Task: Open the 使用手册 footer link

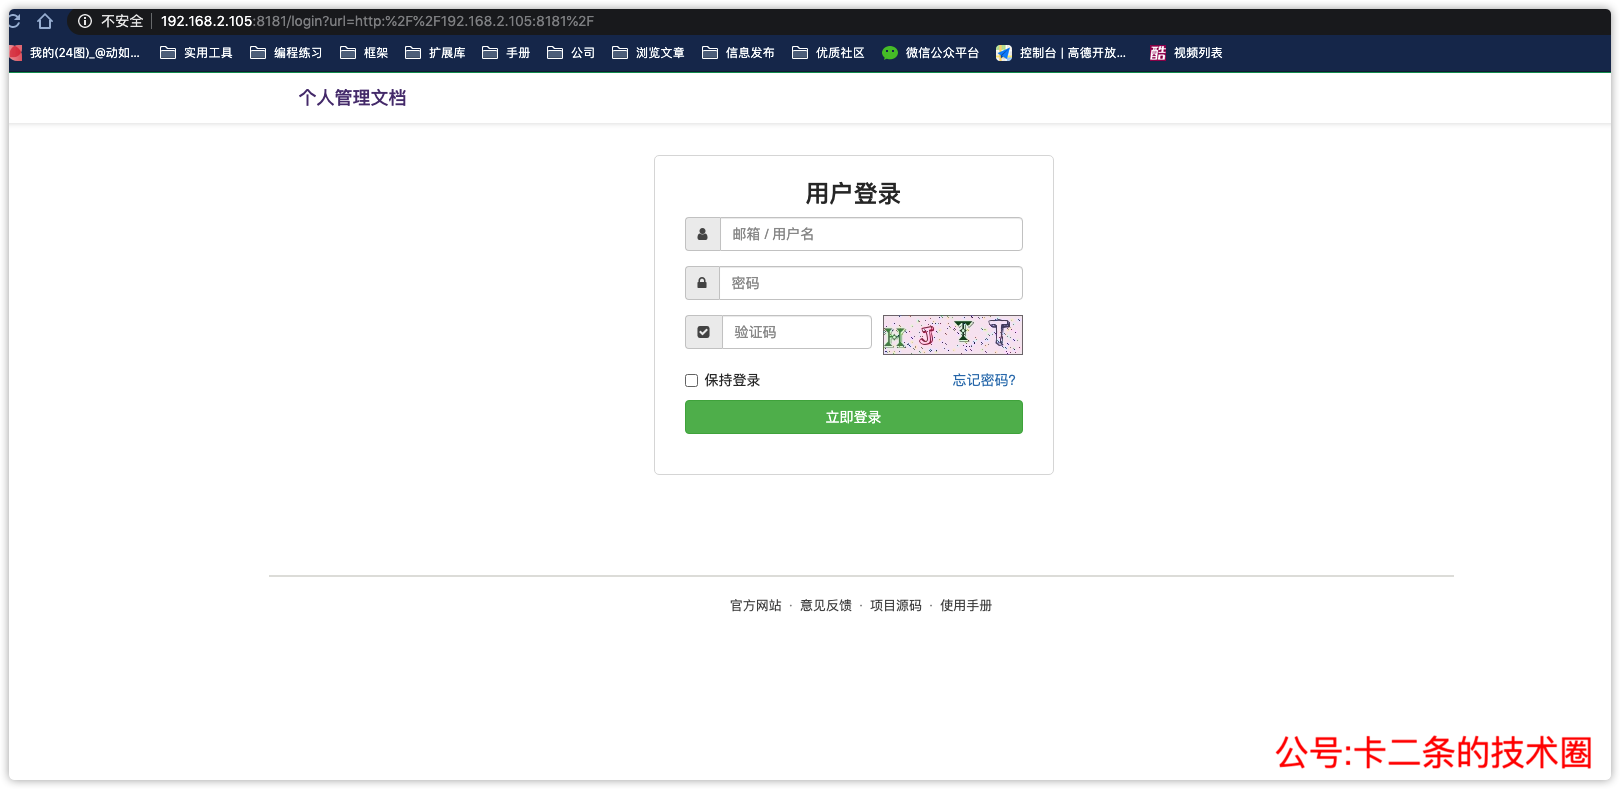Action: (966, 605)
